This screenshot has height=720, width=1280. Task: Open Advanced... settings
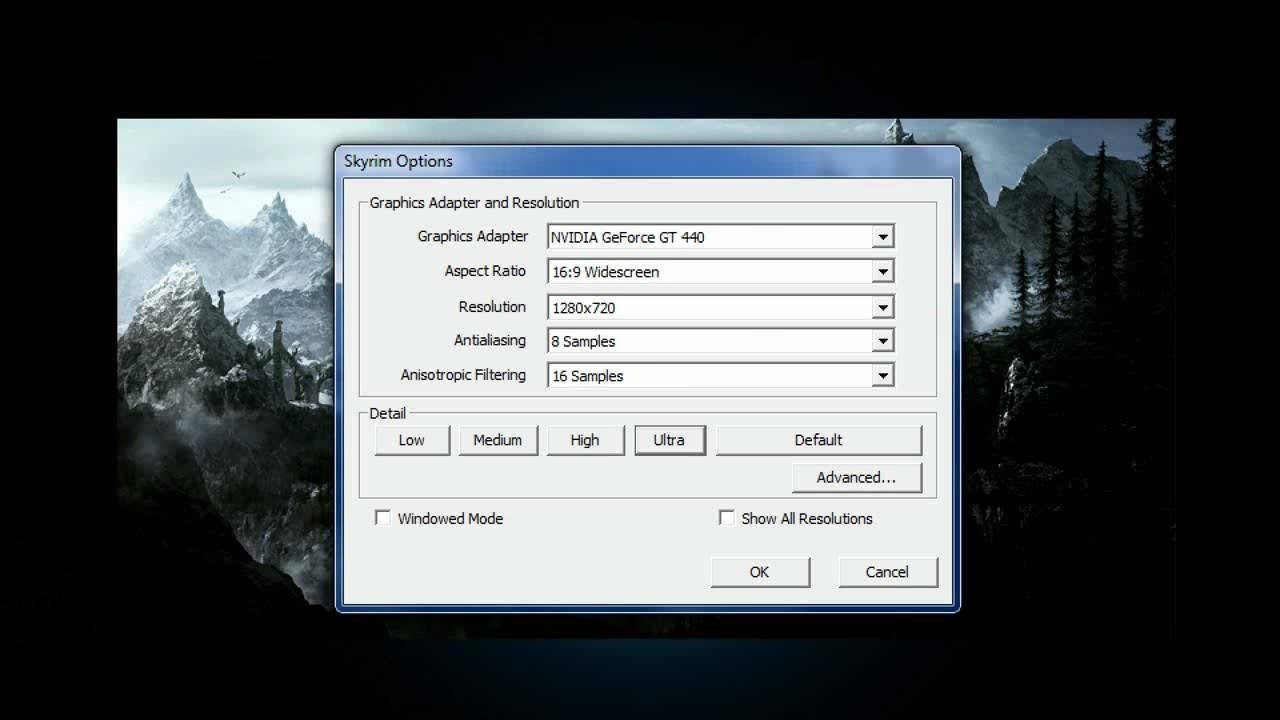pos(857,477)
